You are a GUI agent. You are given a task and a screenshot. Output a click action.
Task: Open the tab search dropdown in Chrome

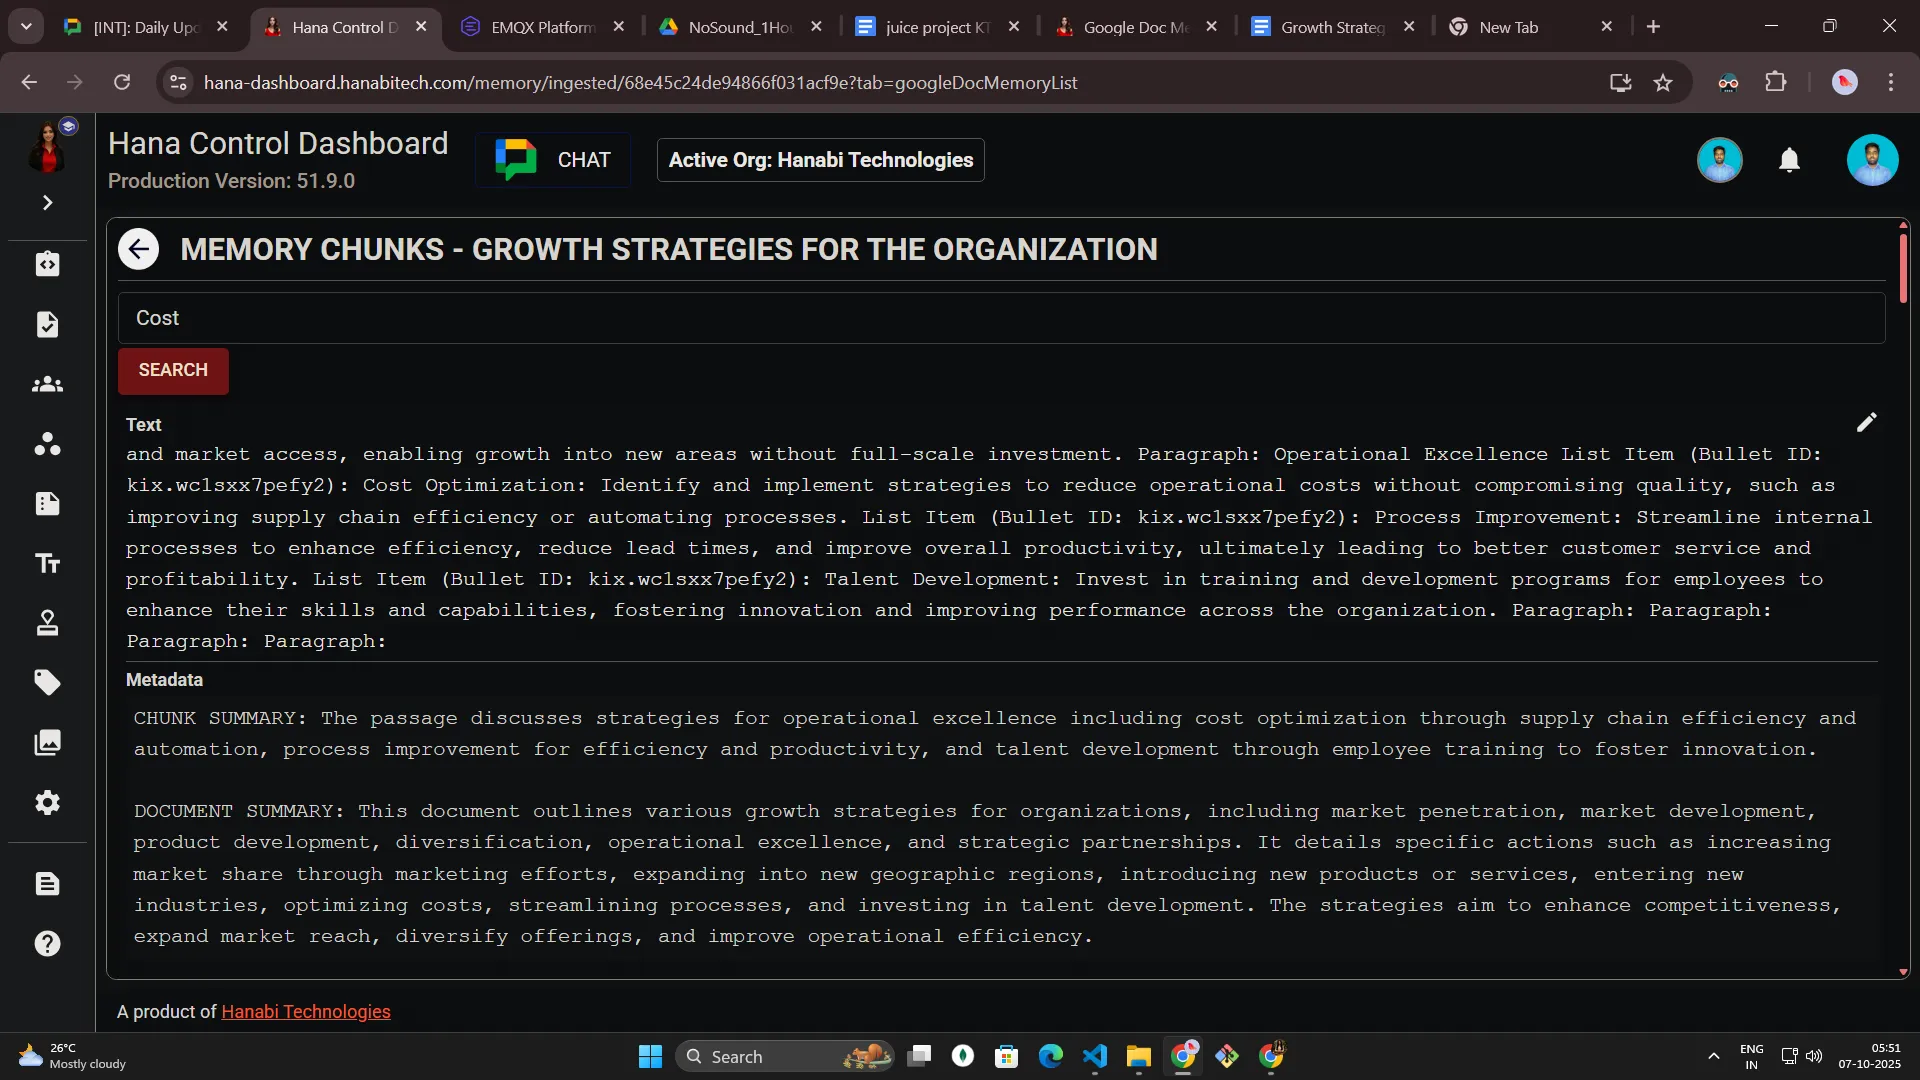click(x=26, y=27)
